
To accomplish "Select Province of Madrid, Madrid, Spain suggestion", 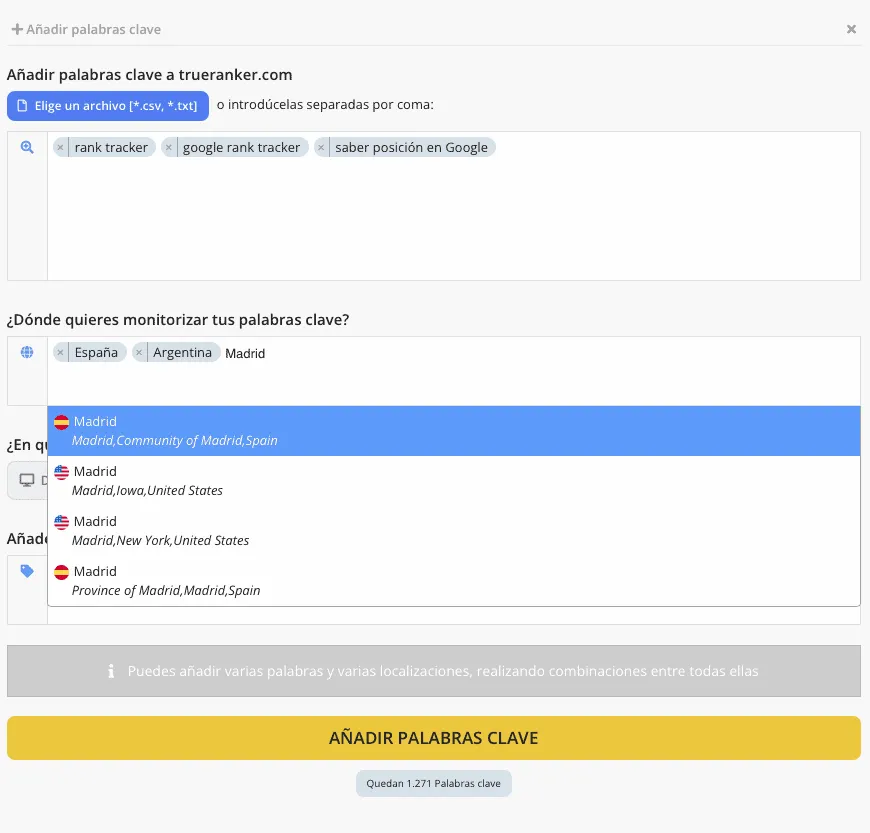I will (454, 580).
